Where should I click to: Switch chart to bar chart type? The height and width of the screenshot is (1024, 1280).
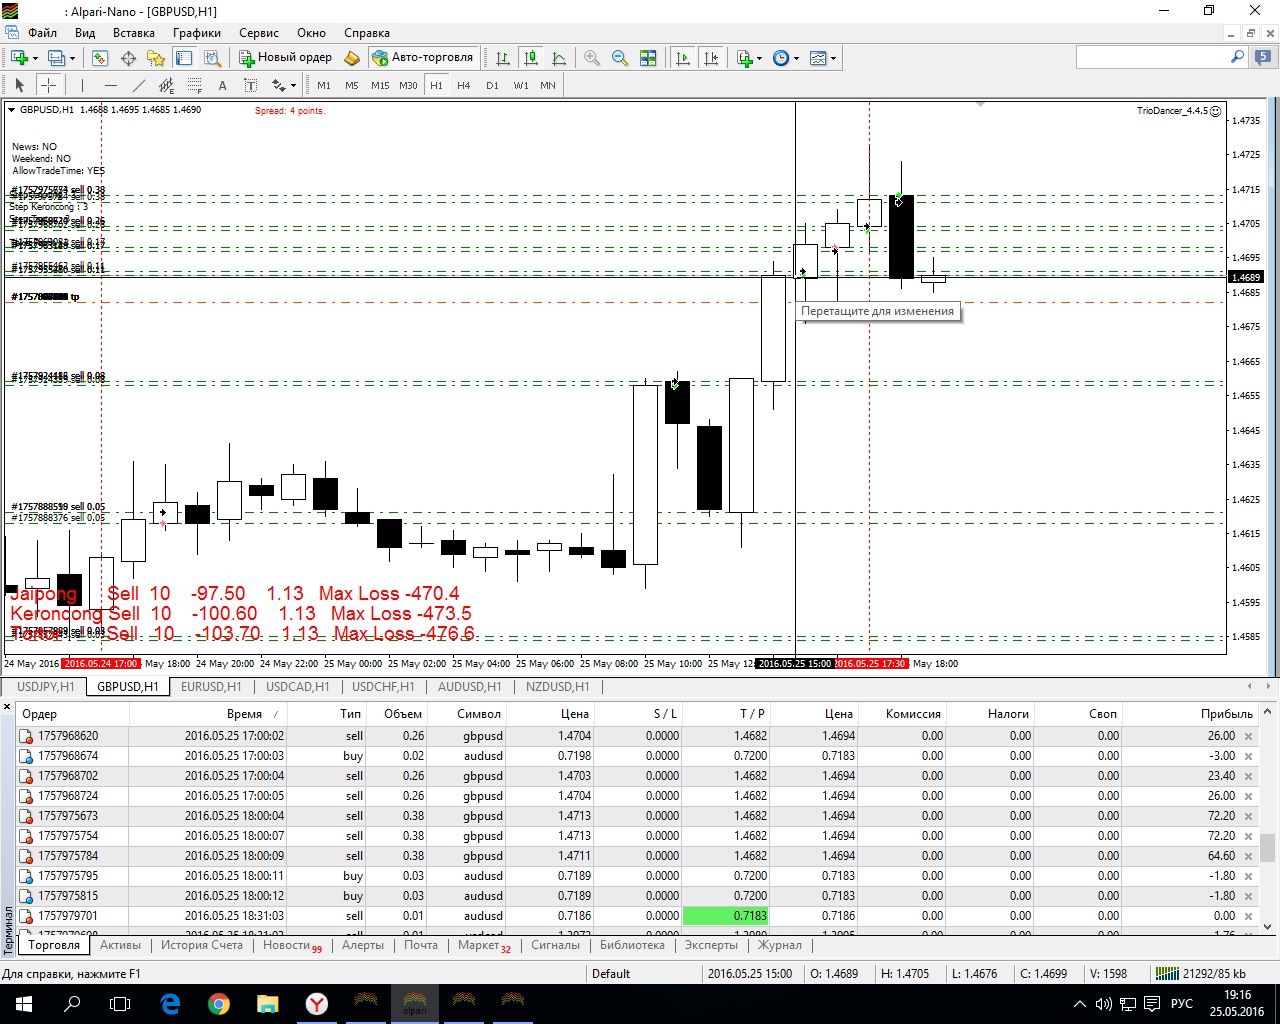coord(503,58)
